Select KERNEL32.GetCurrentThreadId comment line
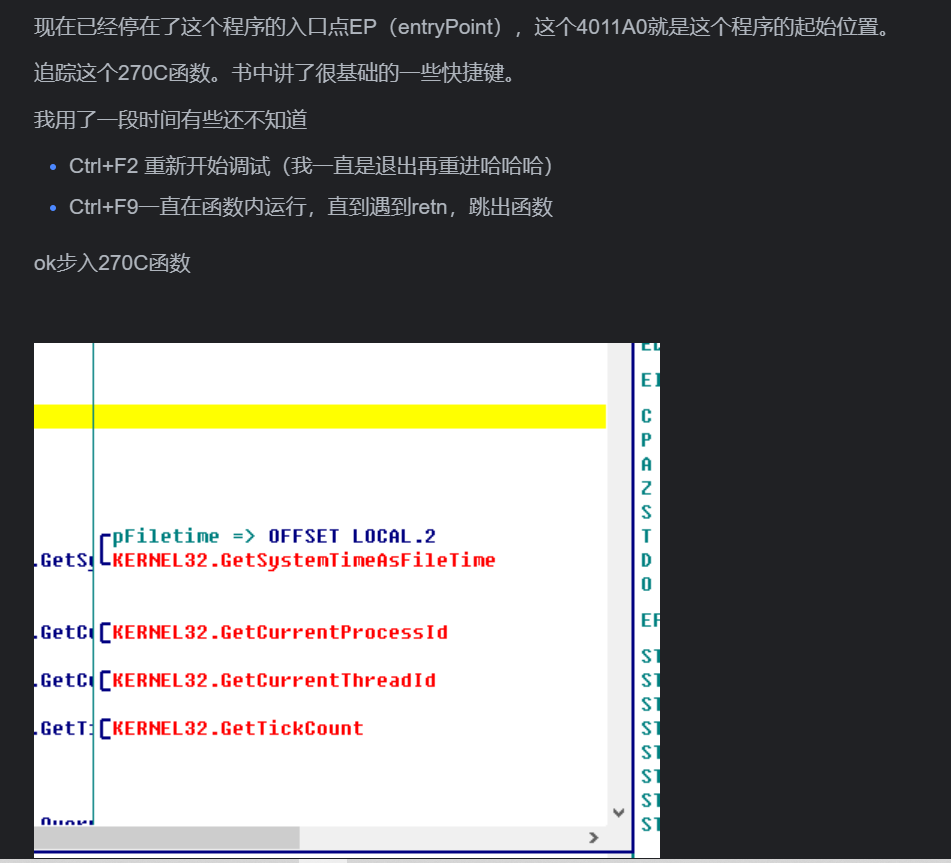 [274, 681]
